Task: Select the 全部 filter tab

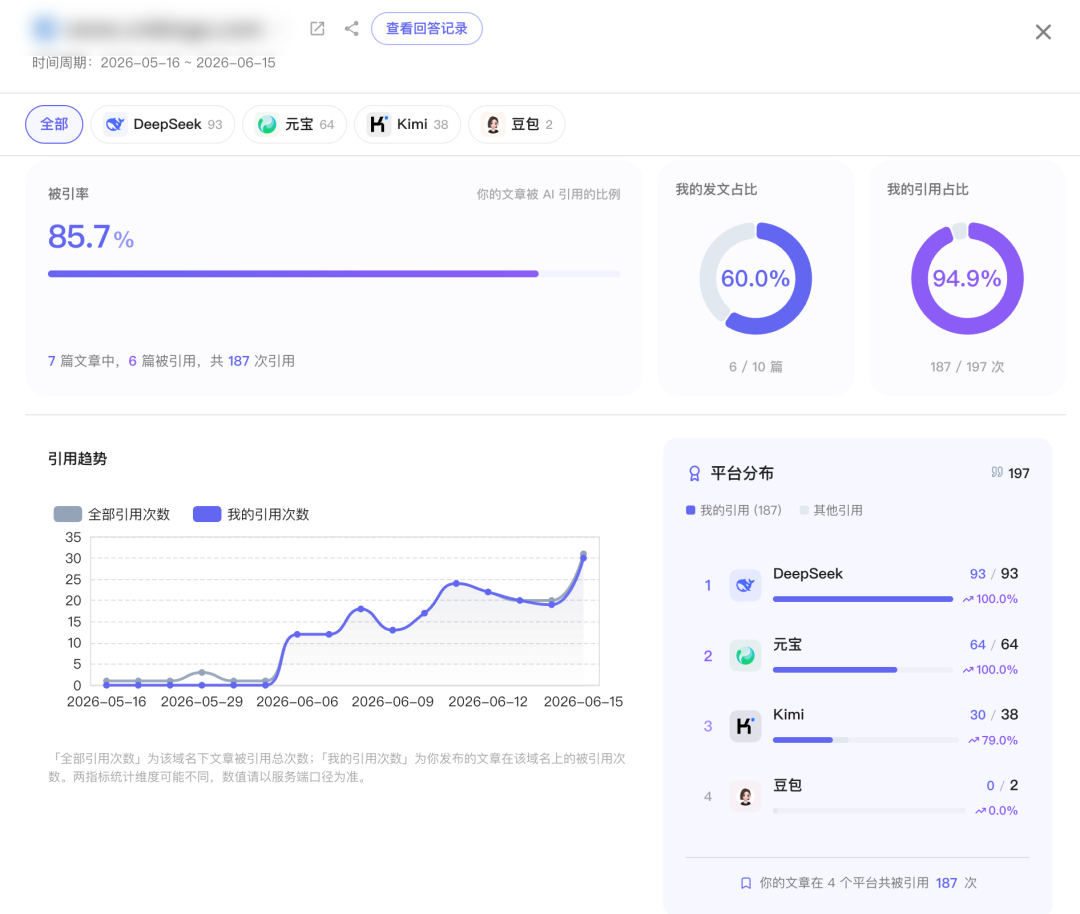Action: point(54,124)
